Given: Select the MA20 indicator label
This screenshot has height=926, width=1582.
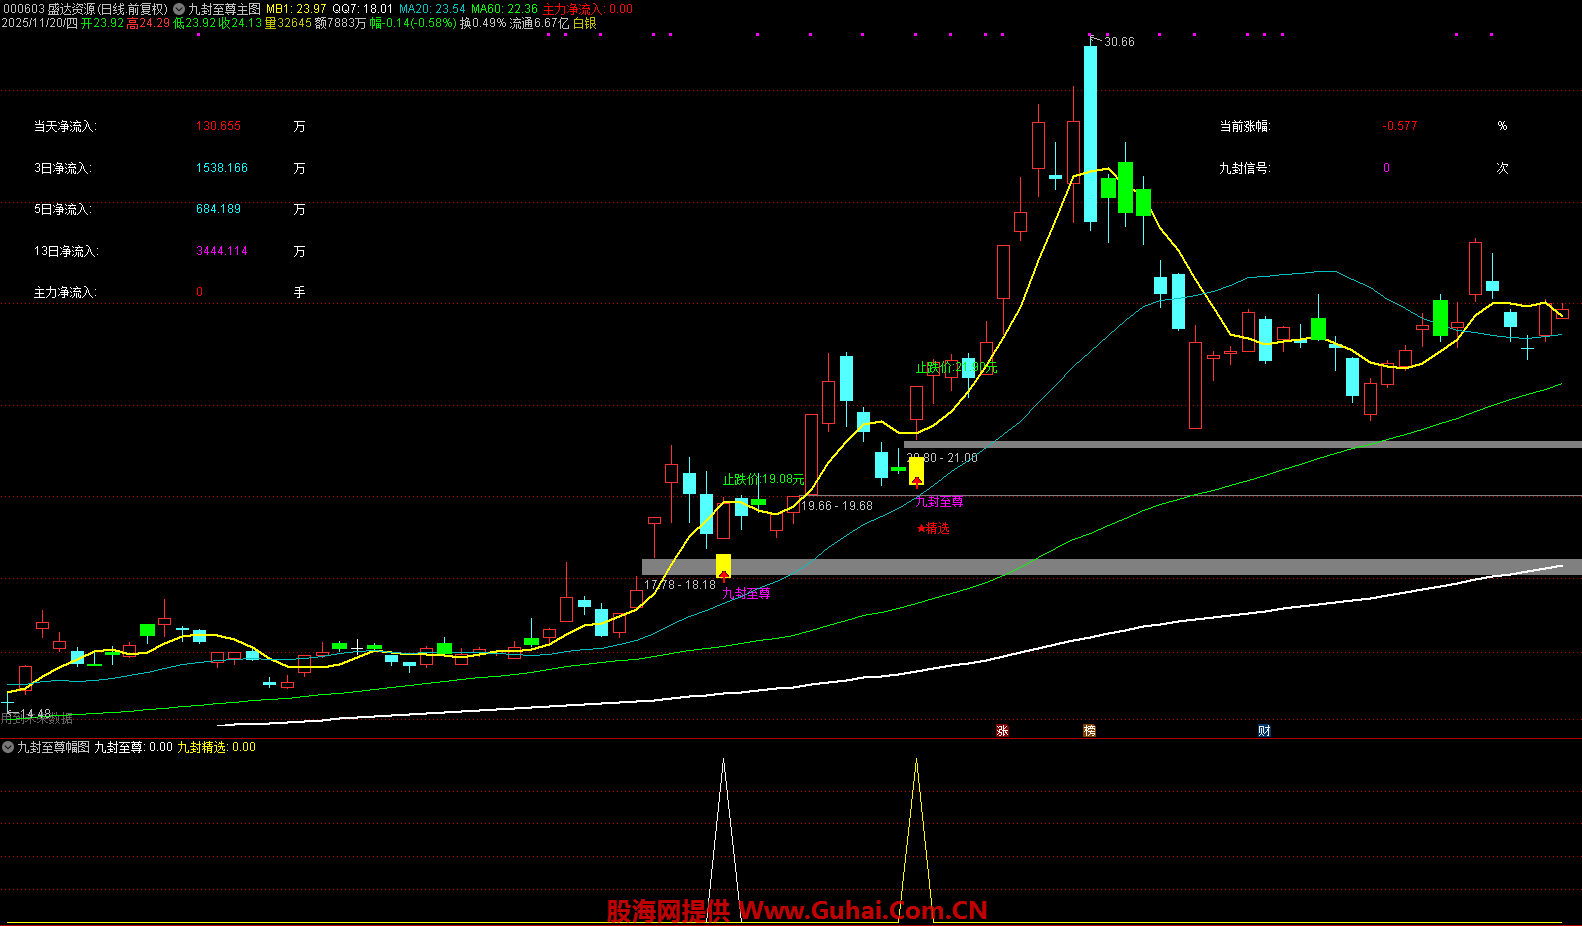Looking at the screenshot, I should 432,9.
